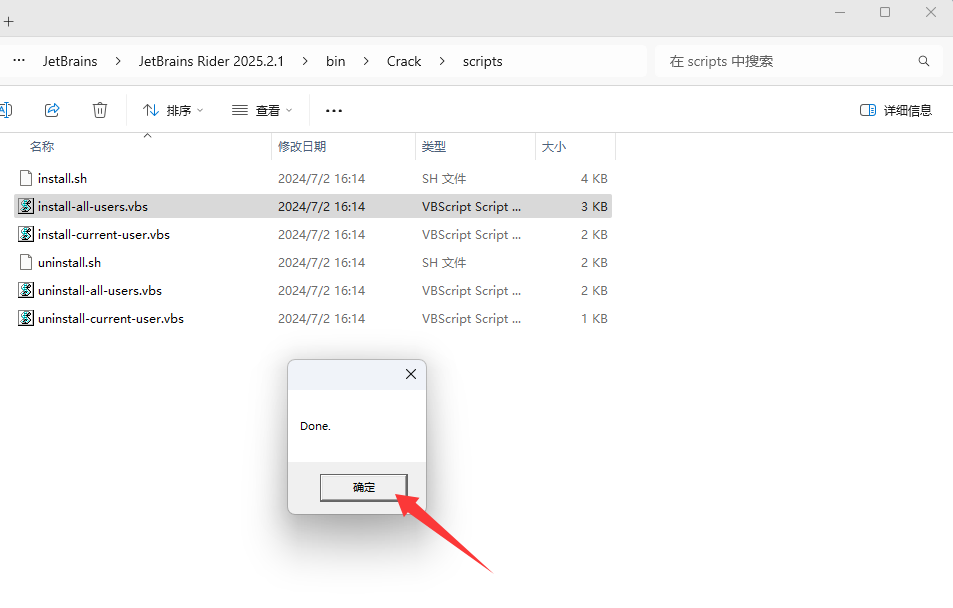Open the view (查看) dropdown
The image size is (953, 608).
(x=262, y=110)
